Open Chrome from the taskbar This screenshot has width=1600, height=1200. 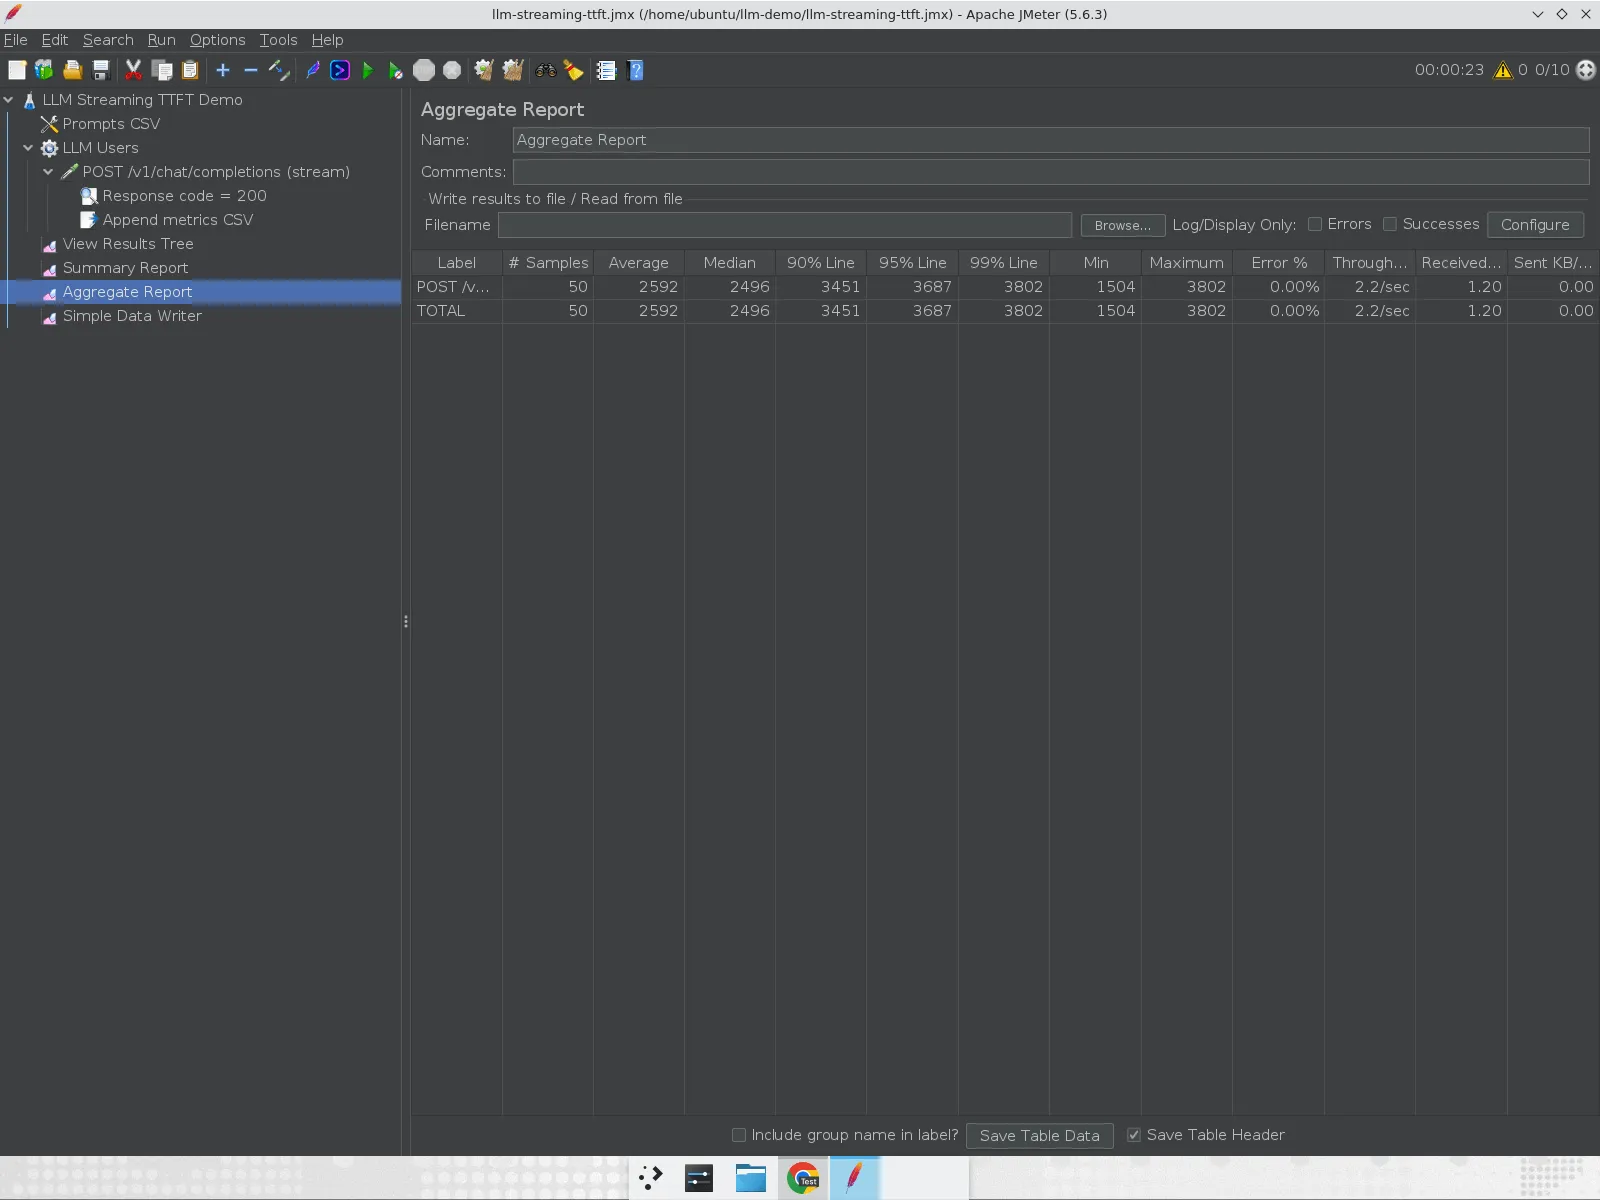pos(803,1178)
